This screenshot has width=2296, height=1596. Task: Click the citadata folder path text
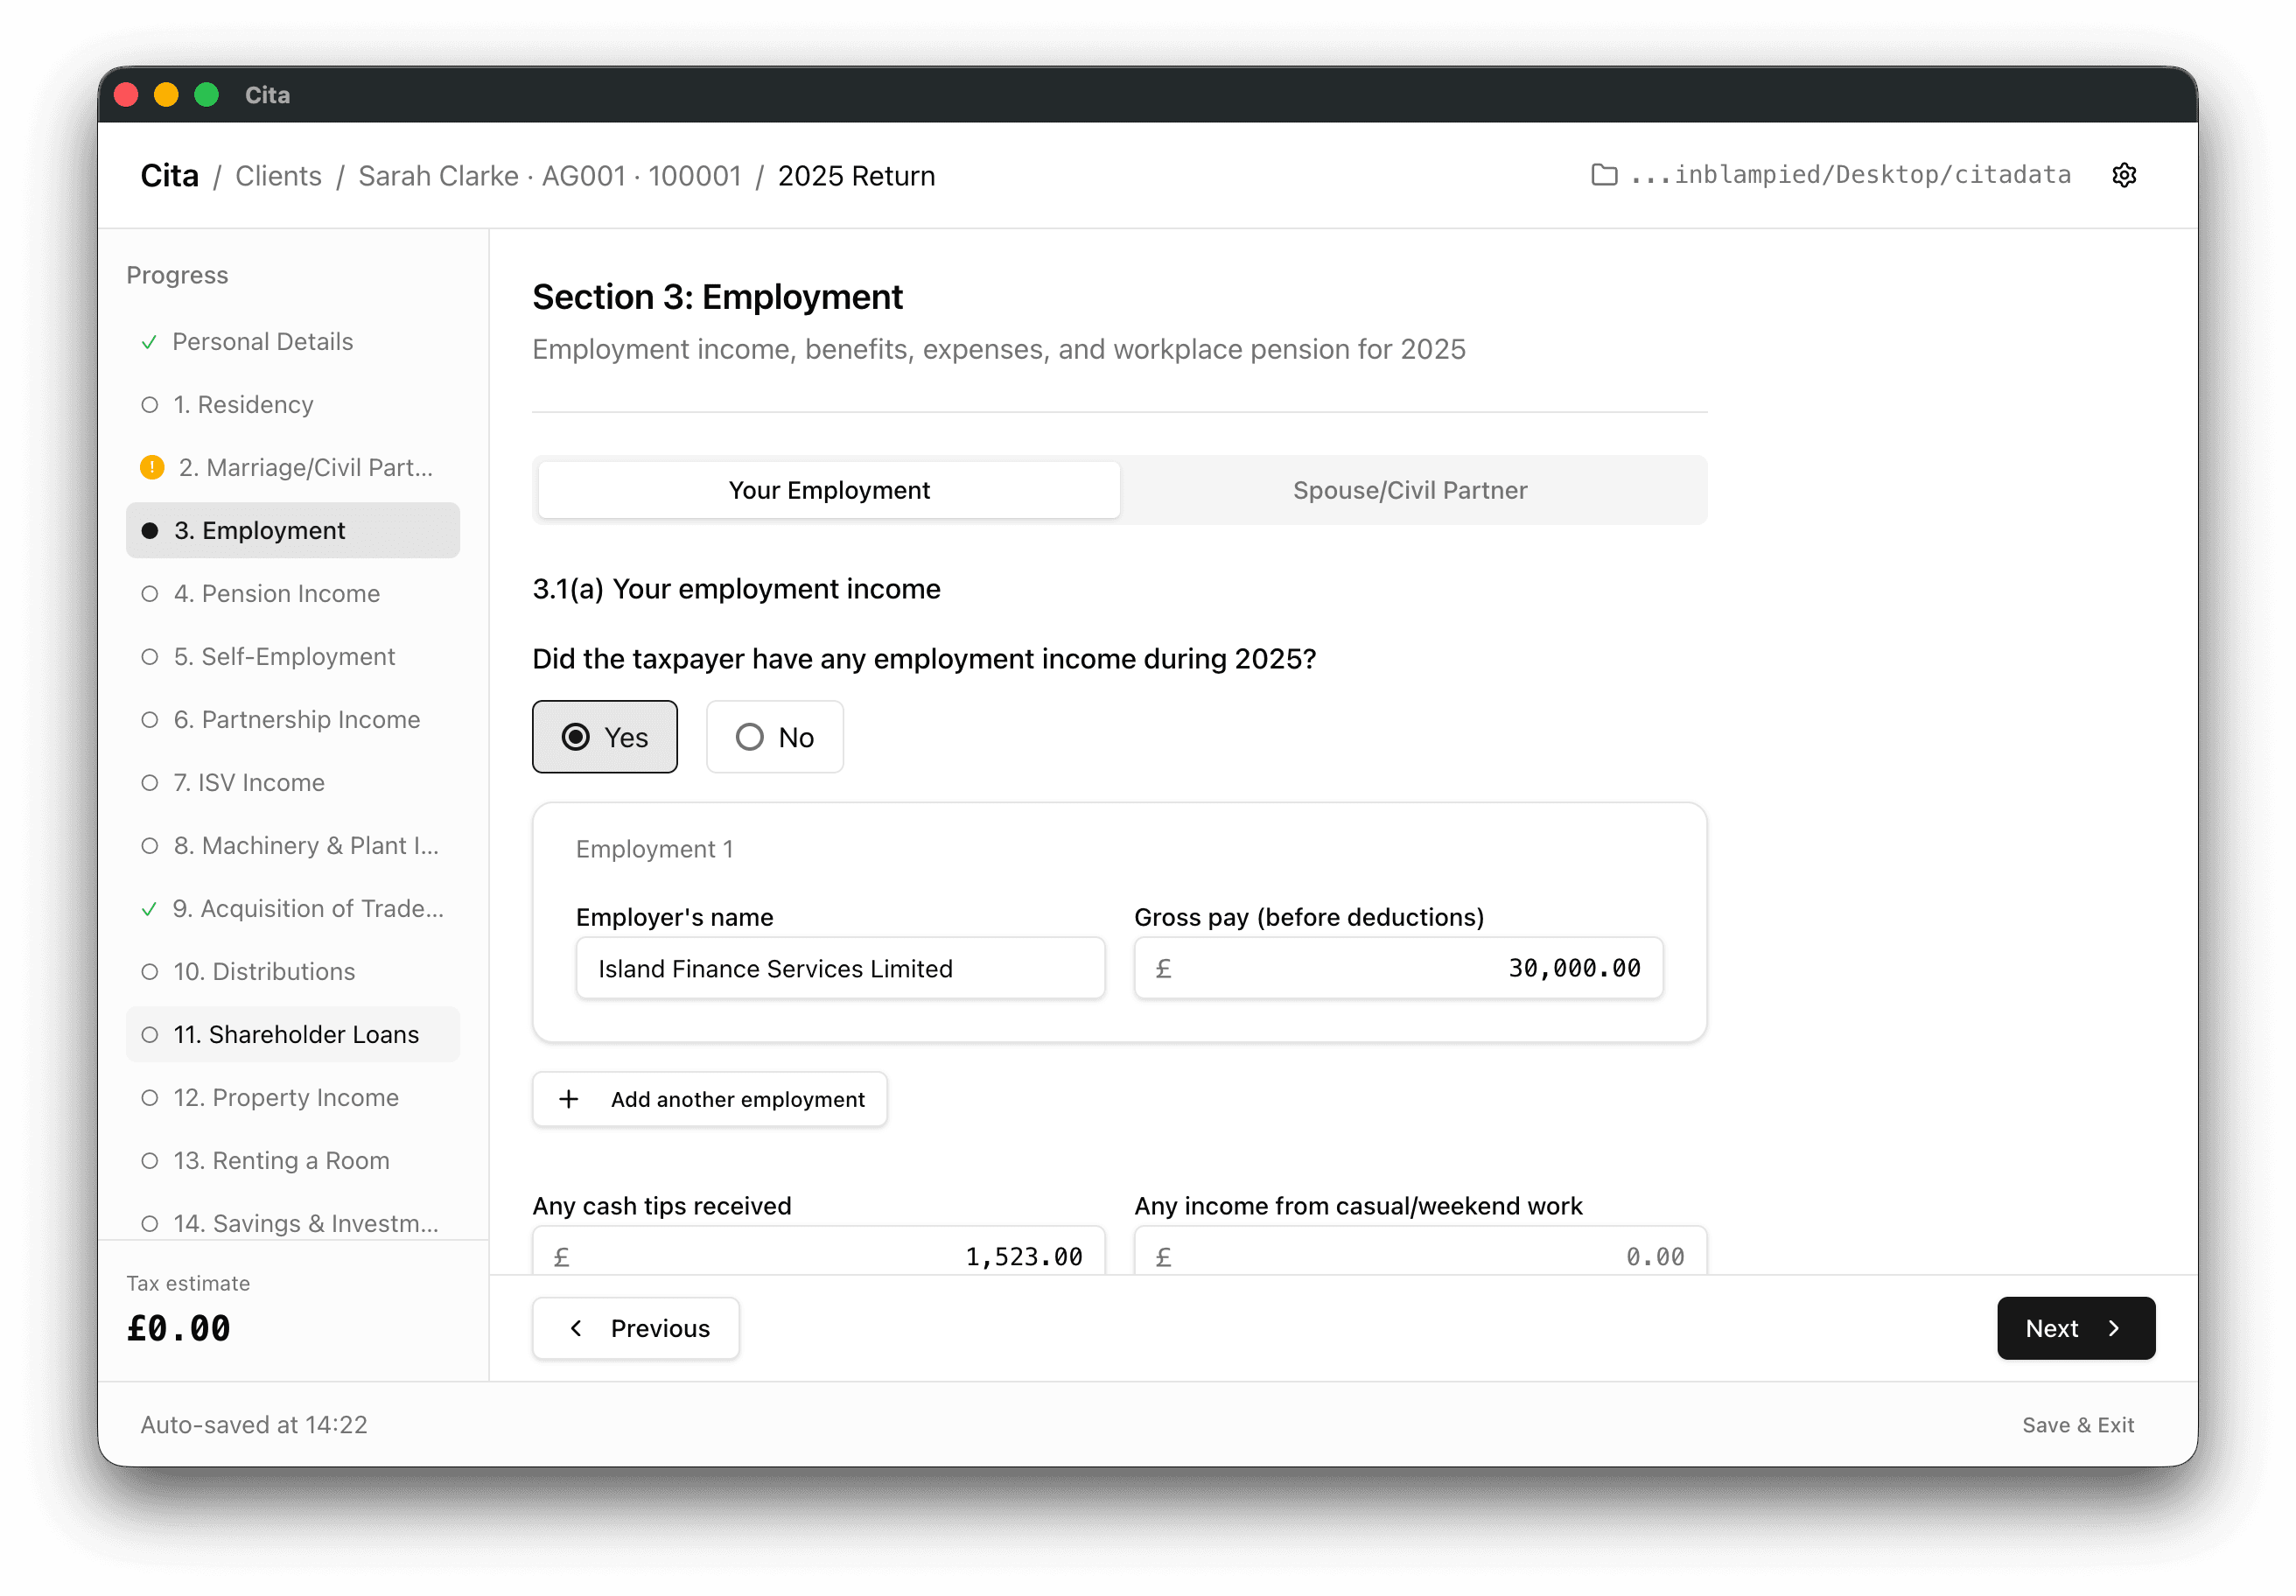click(x=1851, y=175)
